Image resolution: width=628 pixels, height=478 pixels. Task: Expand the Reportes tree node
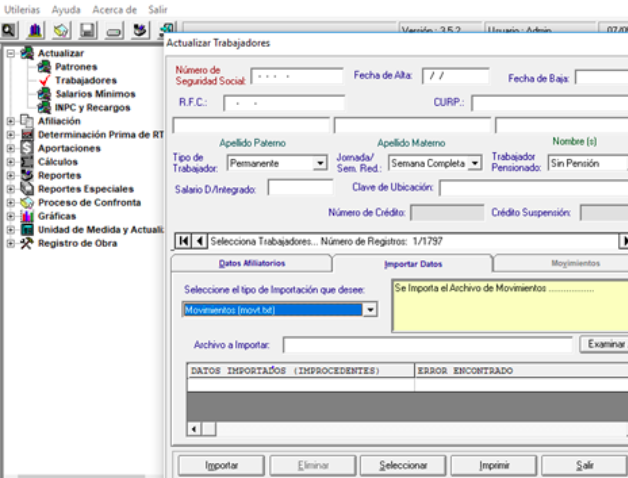point(11,175)
